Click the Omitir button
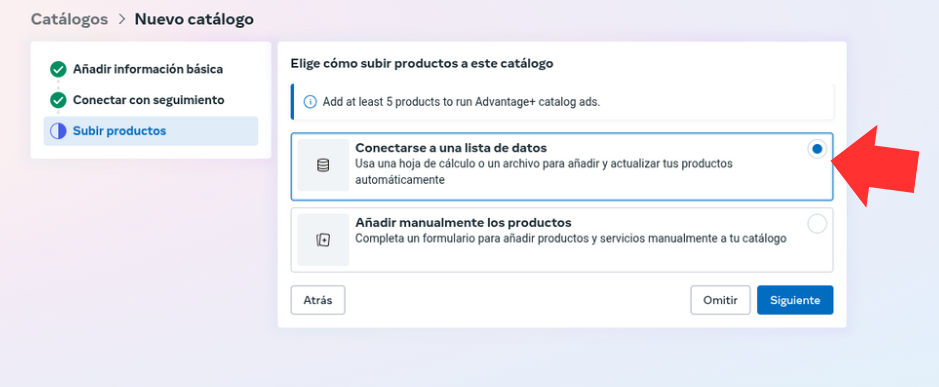This screenshot has width=939, height=387. click(x=720, y=300)
